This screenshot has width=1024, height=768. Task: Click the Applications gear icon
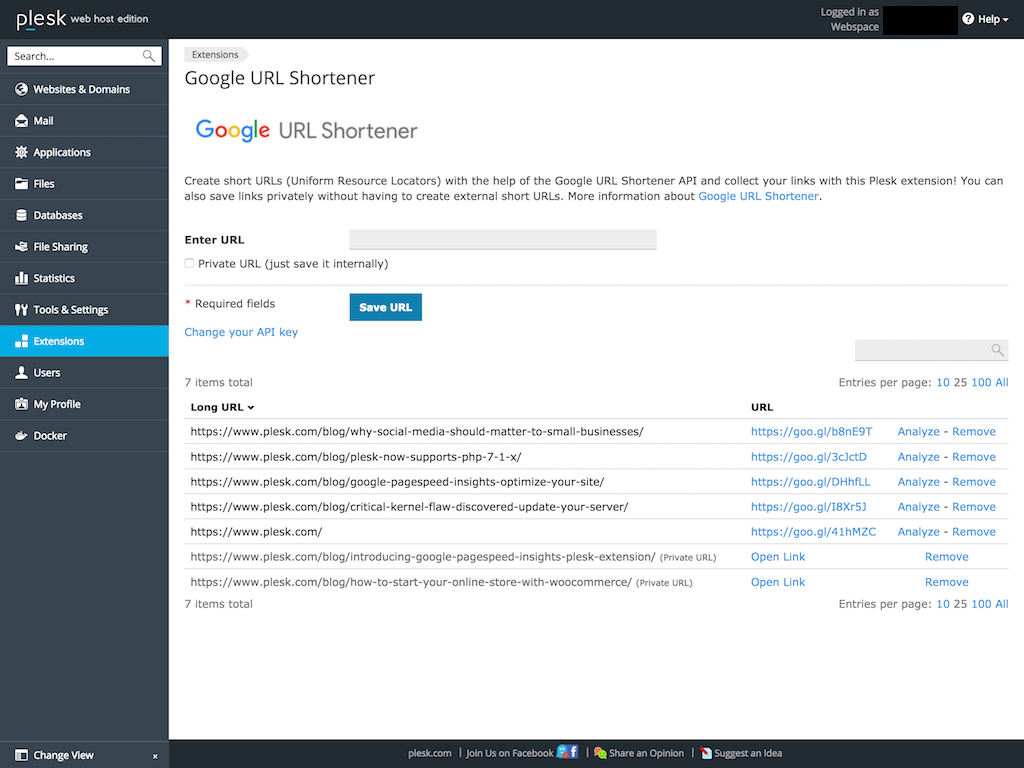(22, 152)
